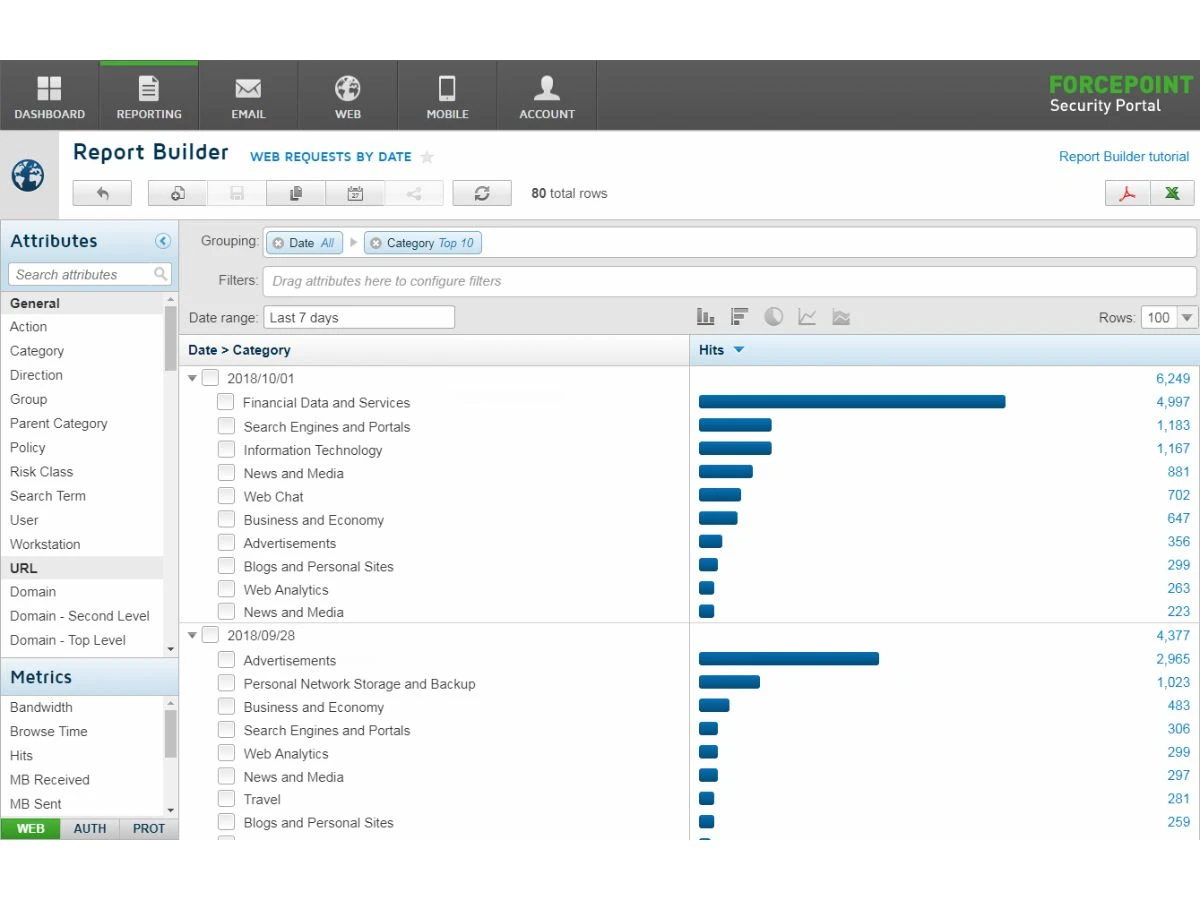Viewport: 1200px width, 900px height.
Task: Switch to column chart view
Action: pos(706,317)
